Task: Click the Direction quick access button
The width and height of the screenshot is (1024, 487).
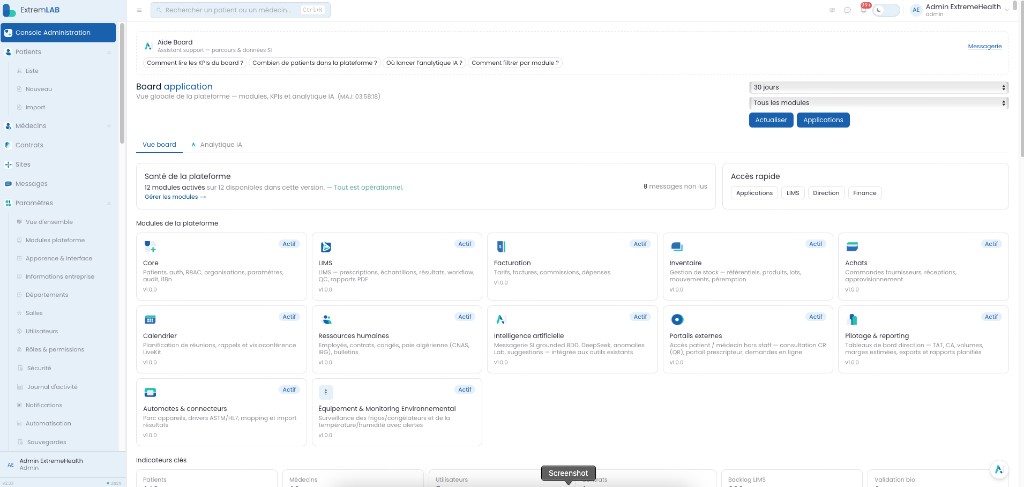Action: (826, 193)
